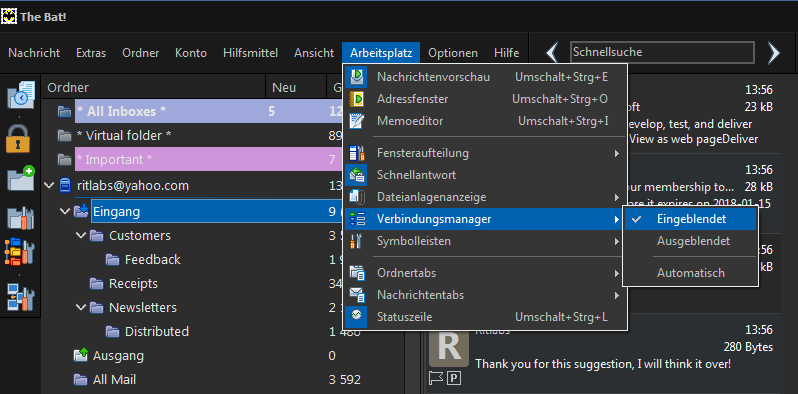Click the next arrow right of Schnellsuche
Screen dimensions: 798x394
tap(774, 52)
